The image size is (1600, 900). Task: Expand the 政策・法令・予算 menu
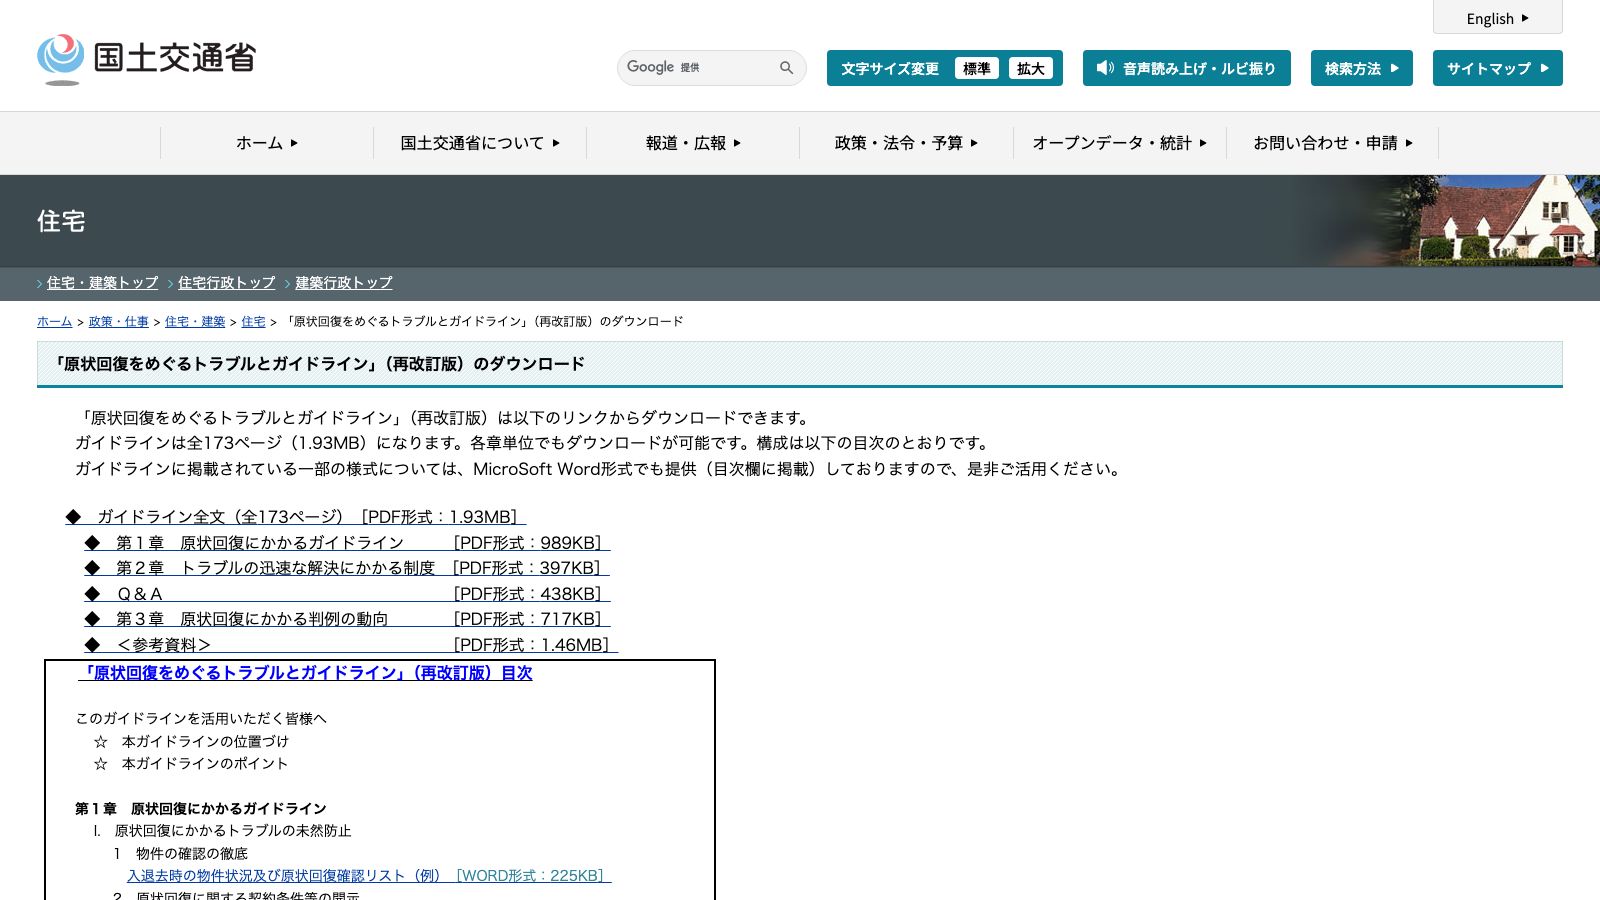click(906, 143)
